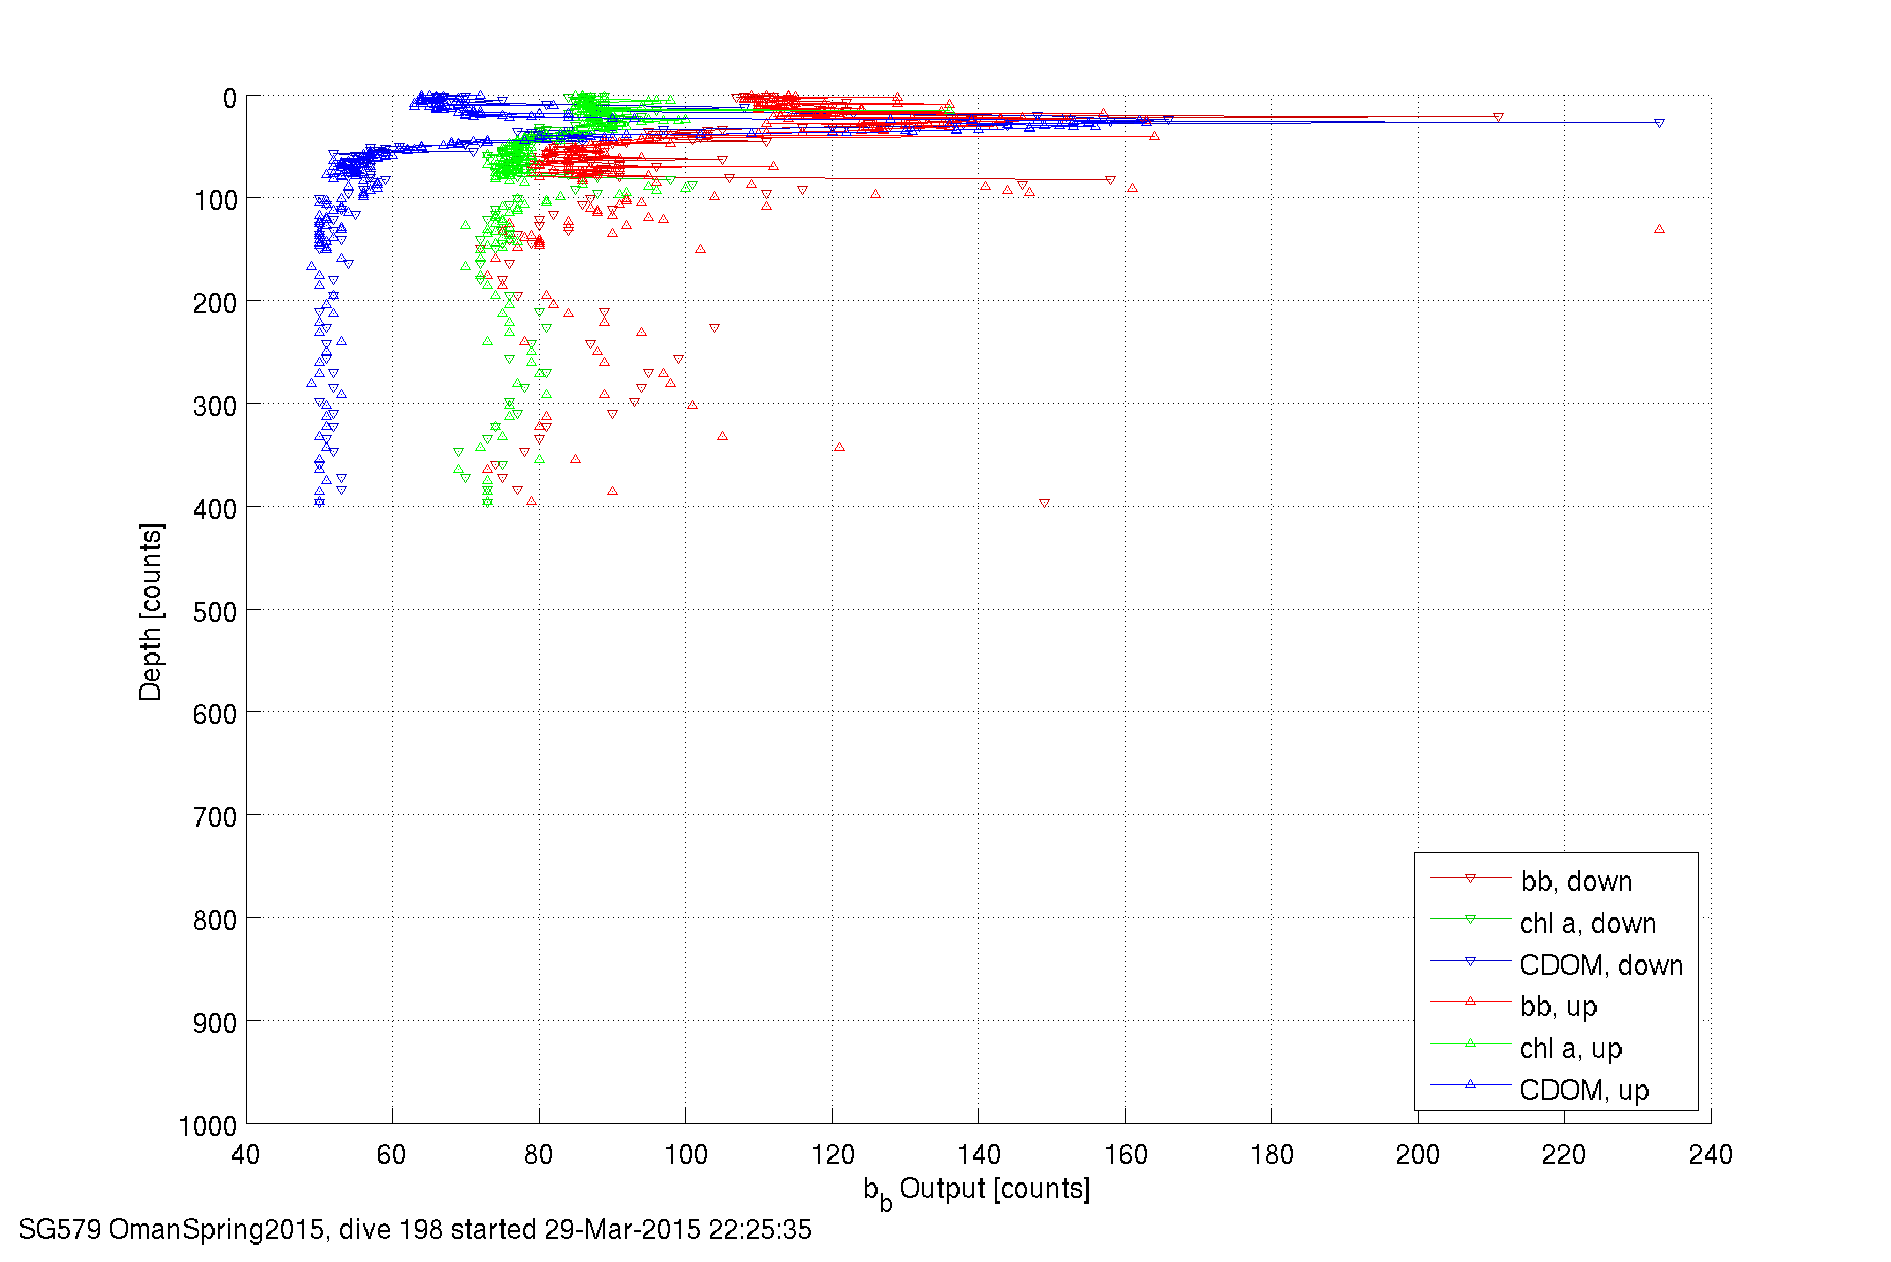Click the x-axis tick label 60

pos(392,1155)
